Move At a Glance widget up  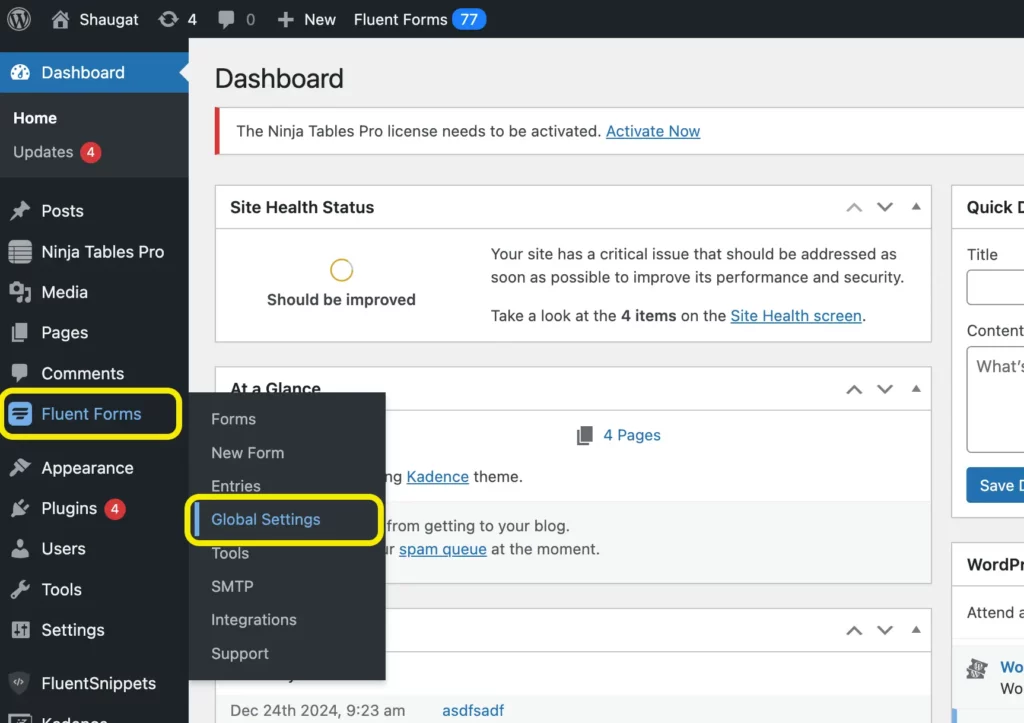pos(854,389)
